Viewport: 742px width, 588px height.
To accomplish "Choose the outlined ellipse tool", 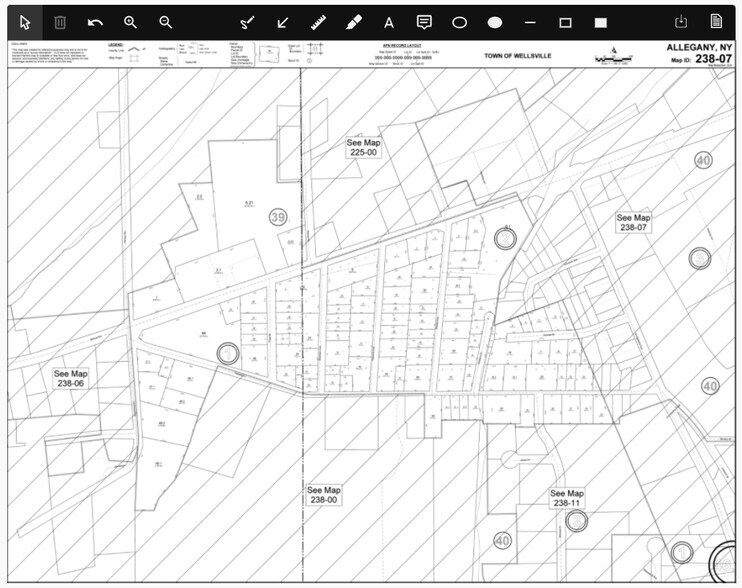I will pos(459,23).
